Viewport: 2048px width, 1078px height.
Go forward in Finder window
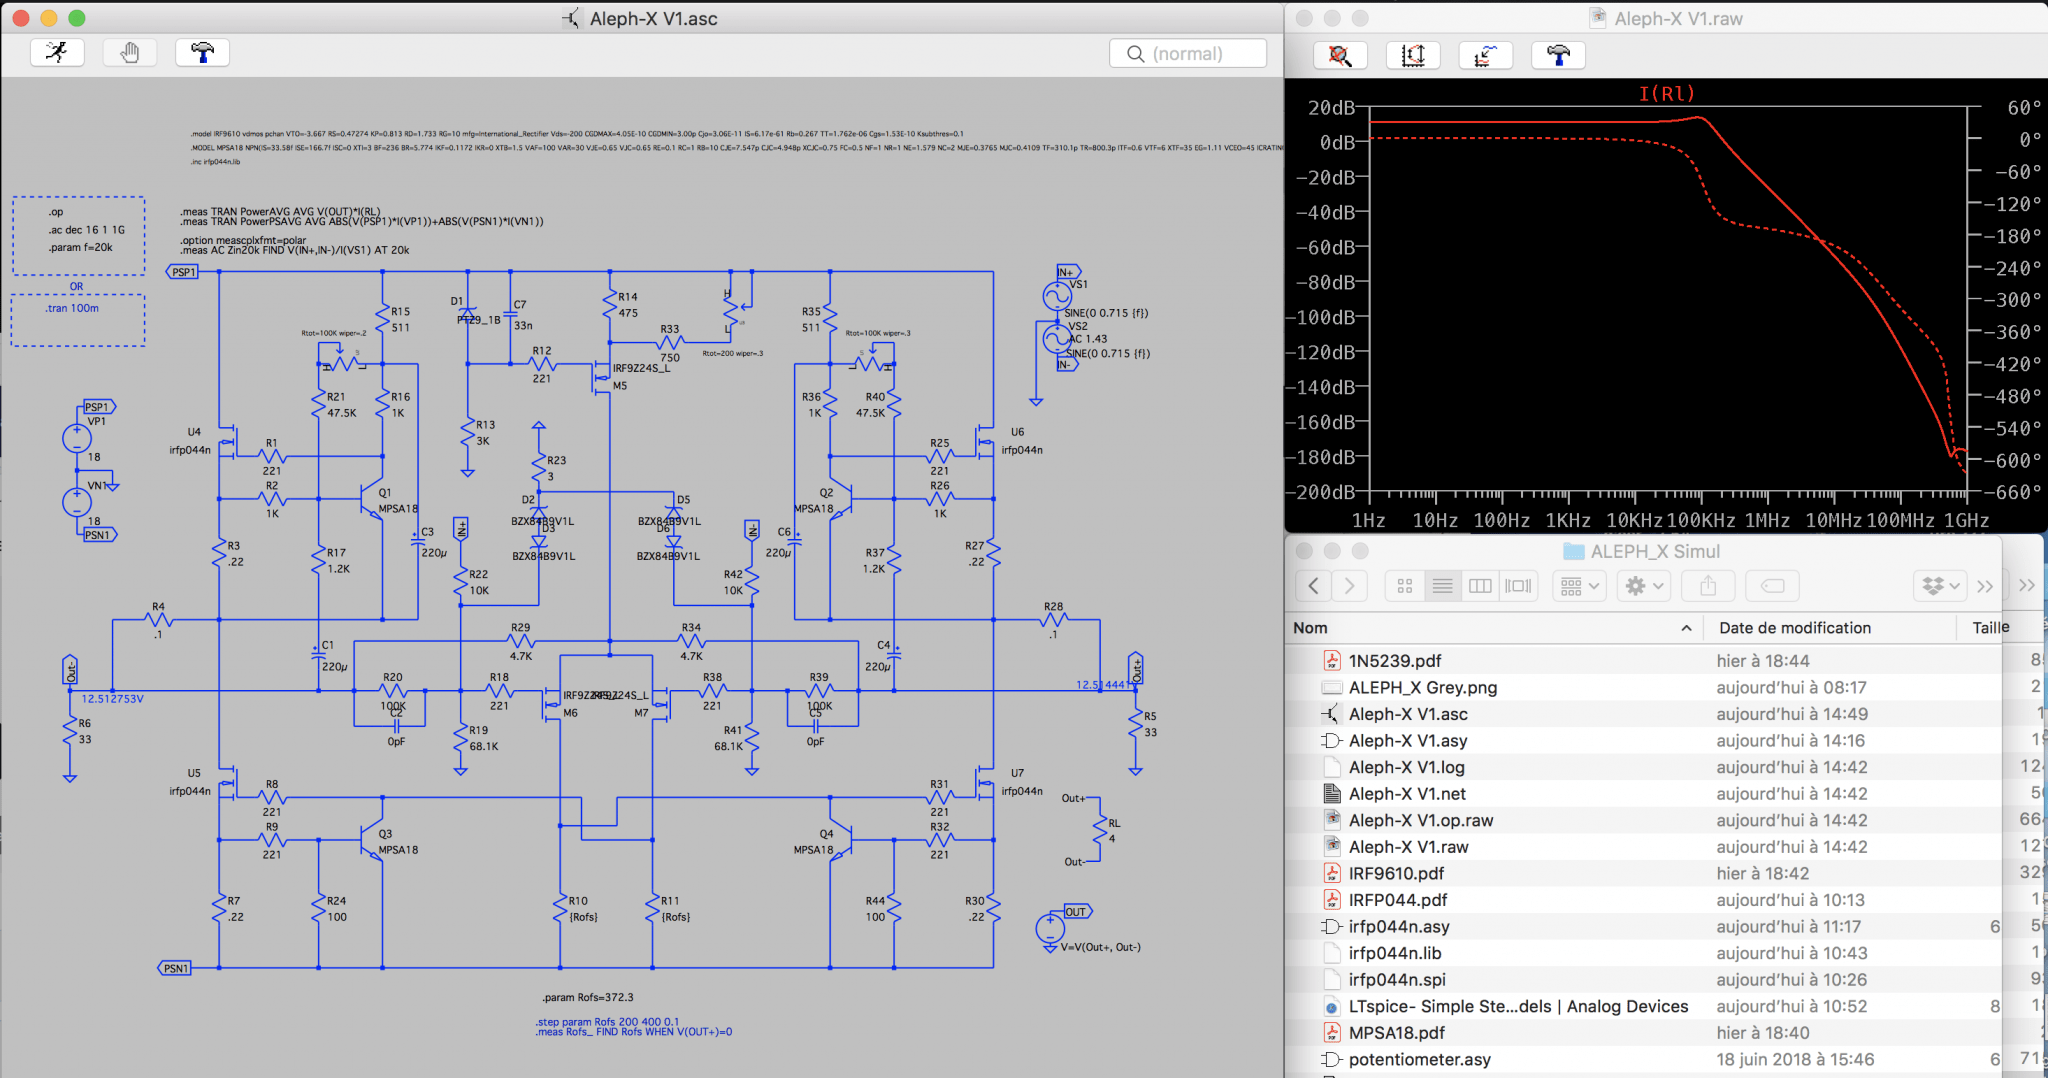point(1350,586)
